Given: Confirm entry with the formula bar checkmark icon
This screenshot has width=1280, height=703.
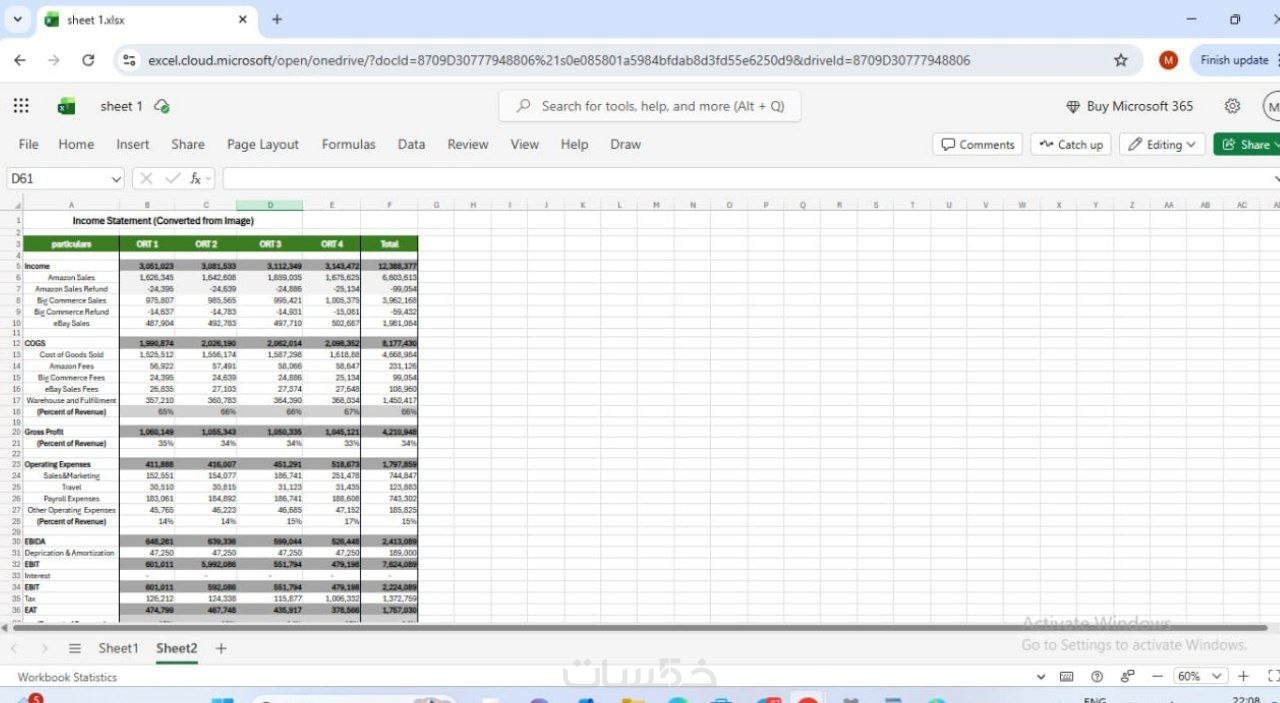Looking at the screenshot, I should [x=172, y=178].
